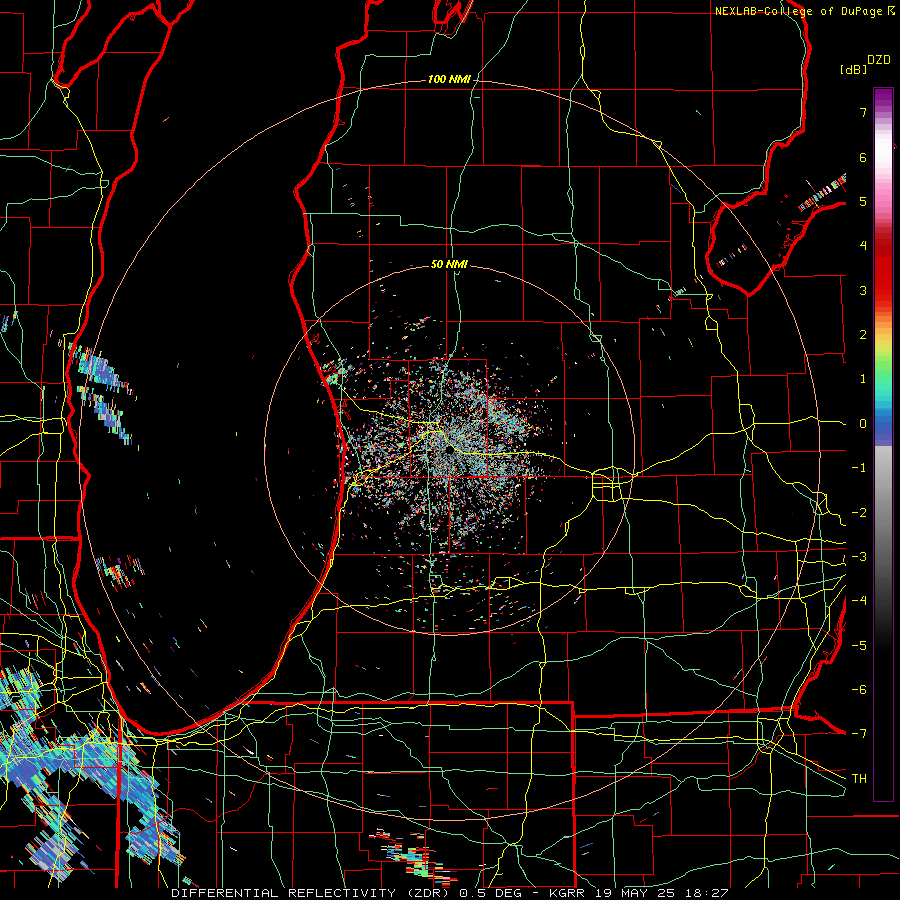This screenshot has height=900, width=900.
Task: Click the [dB] unit label
Action: (854, 69)
